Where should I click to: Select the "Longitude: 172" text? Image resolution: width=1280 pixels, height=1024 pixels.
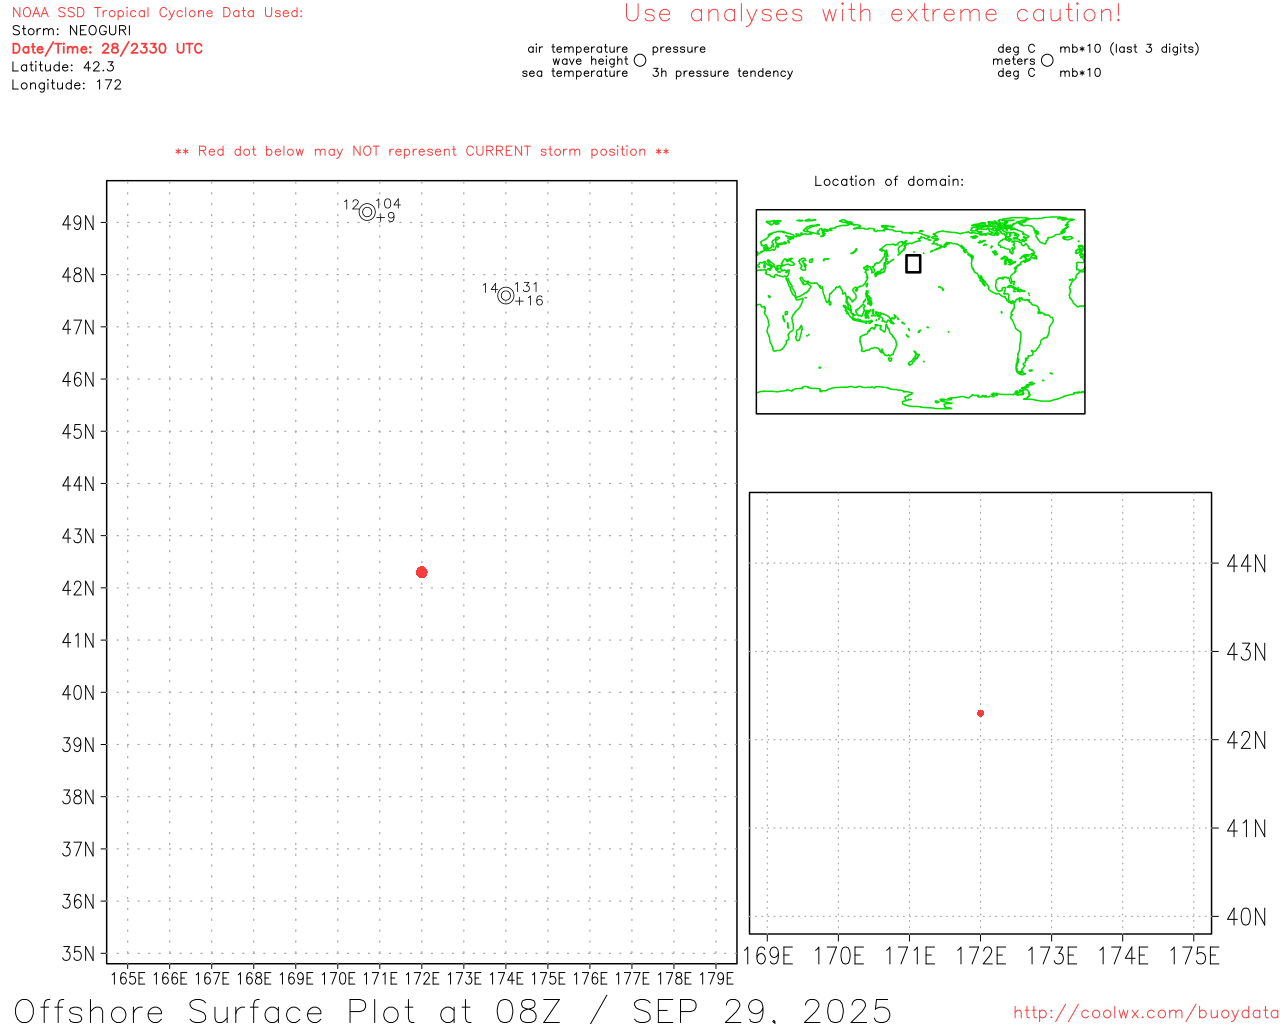coord(66,85)
